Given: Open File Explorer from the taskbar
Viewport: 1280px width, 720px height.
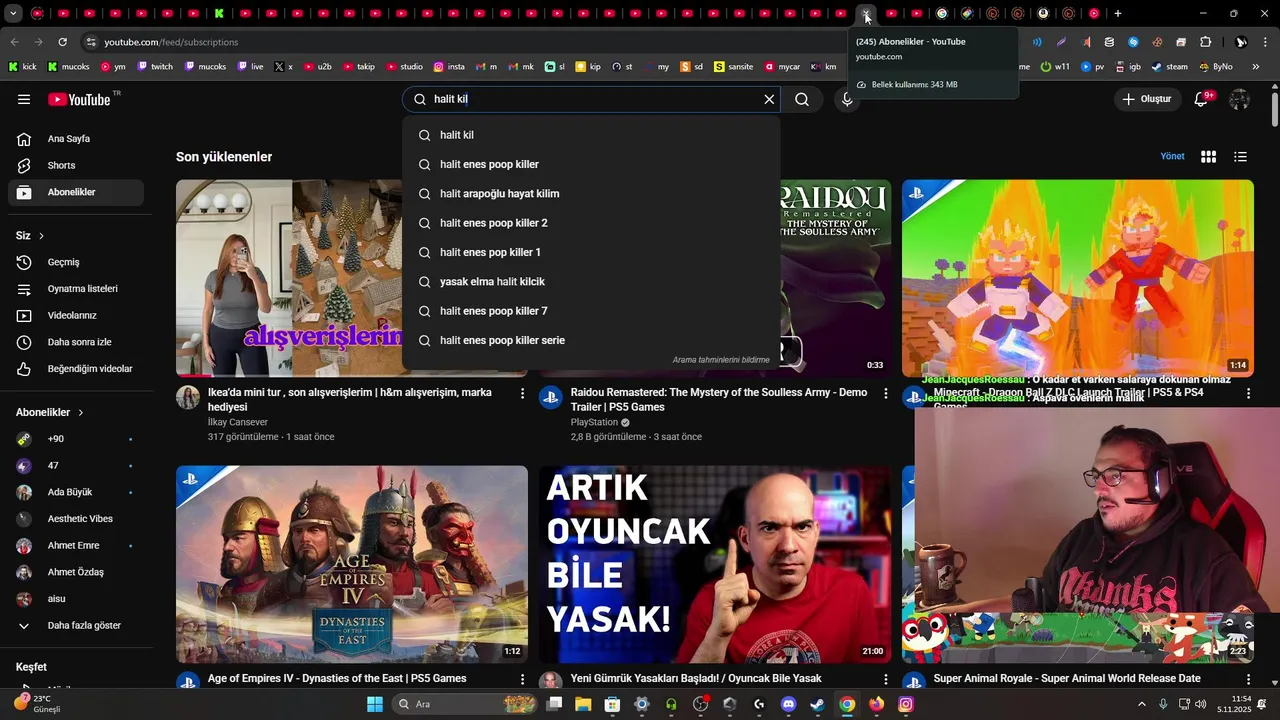Looking at the screenshot, I should coord(583,704).
